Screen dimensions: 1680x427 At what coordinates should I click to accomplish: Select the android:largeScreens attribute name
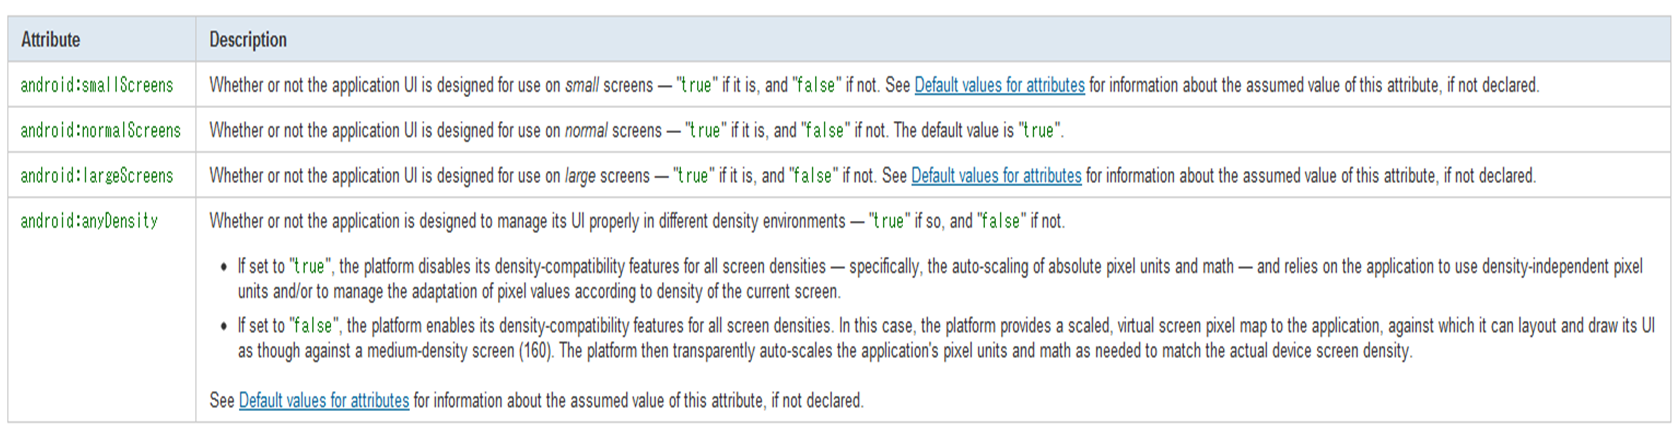(97, 175)
